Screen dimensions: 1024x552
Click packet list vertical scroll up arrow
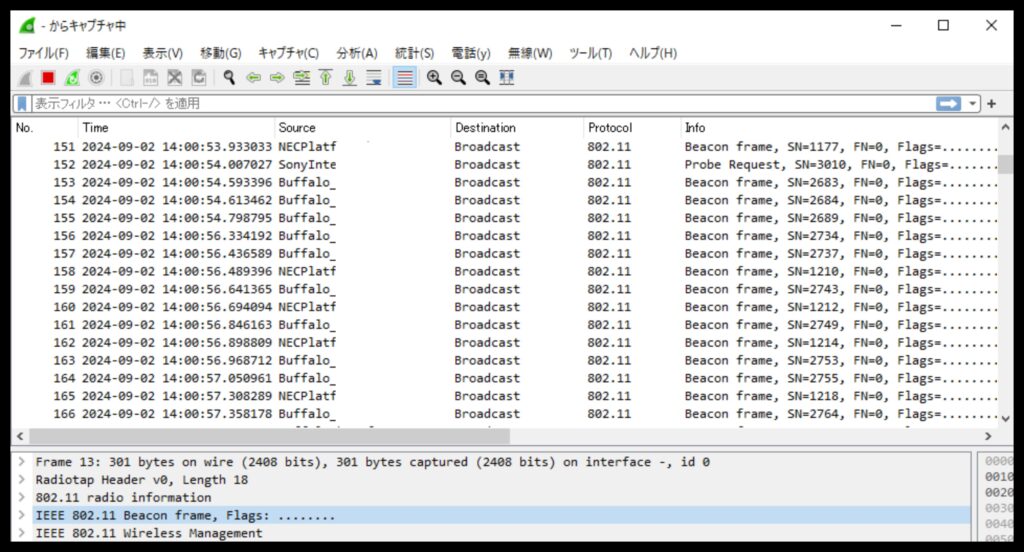pyautogui.click(x=1006, y=127)
